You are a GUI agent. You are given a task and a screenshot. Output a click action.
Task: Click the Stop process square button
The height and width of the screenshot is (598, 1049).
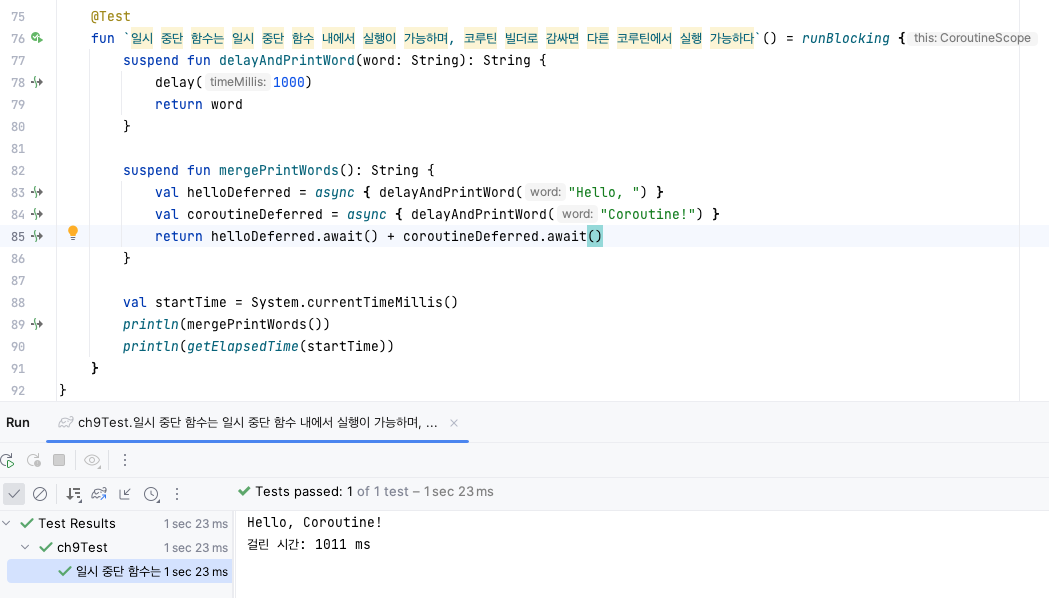click(59, 460)
